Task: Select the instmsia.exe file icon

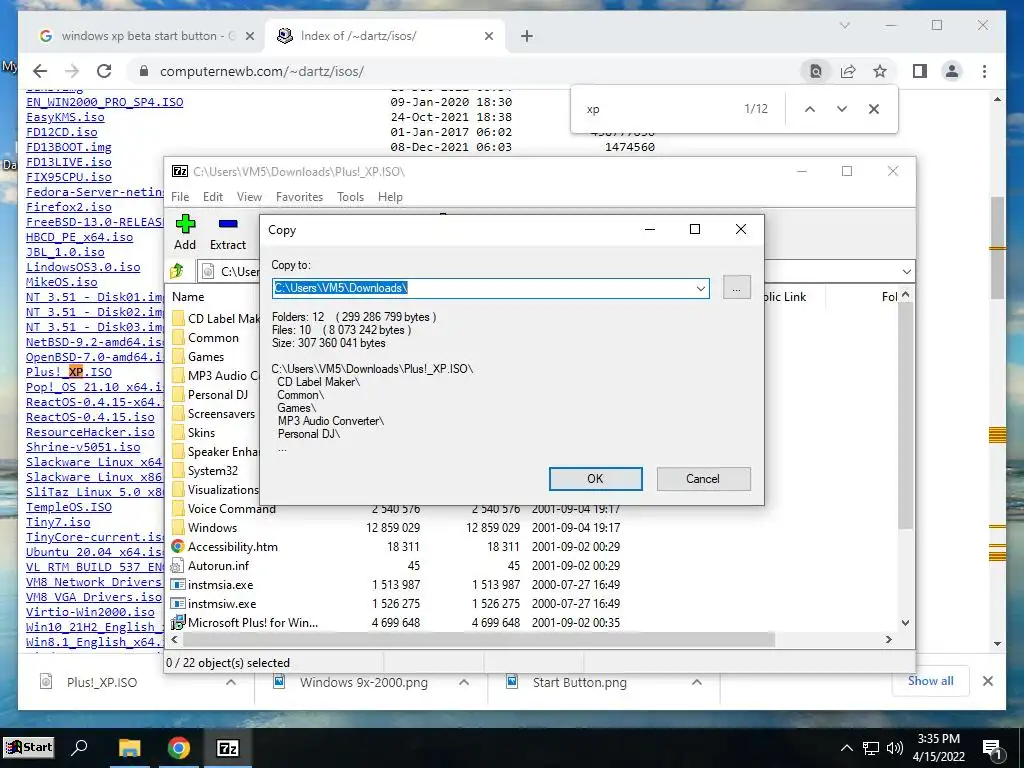Action: pyautogui.click(x=178, y=584)
